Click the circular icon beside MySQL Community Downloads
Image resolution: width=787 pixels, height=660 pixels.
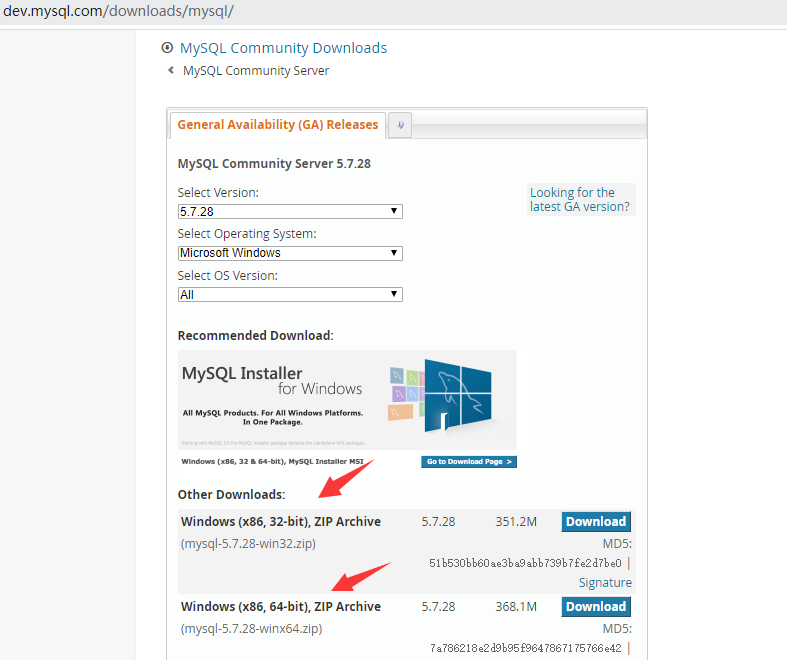point(167,48)
